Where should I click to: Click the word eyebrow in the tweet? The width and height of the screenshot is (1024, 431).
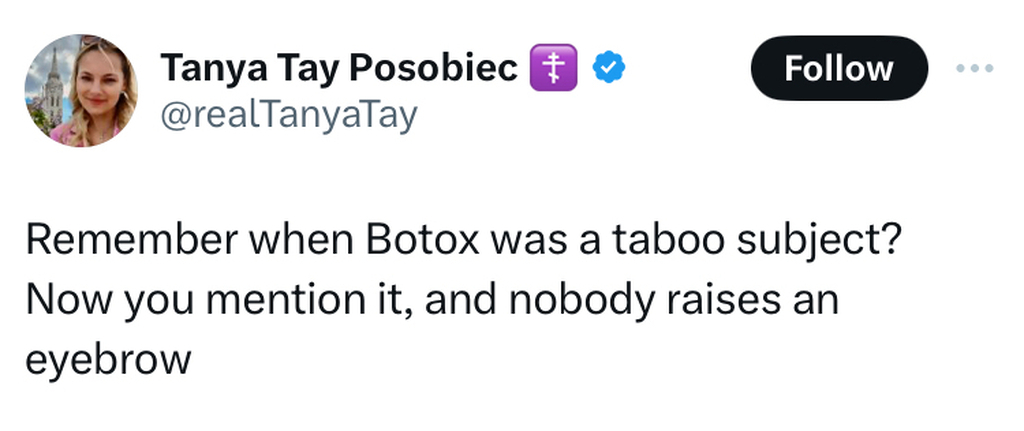point(108,361)
